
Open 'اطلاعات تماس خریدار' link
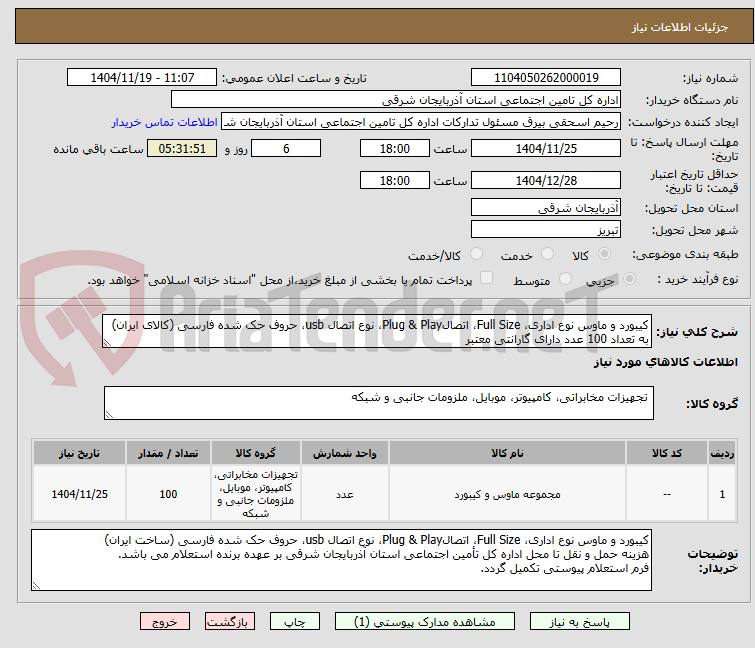pos(165,122)
